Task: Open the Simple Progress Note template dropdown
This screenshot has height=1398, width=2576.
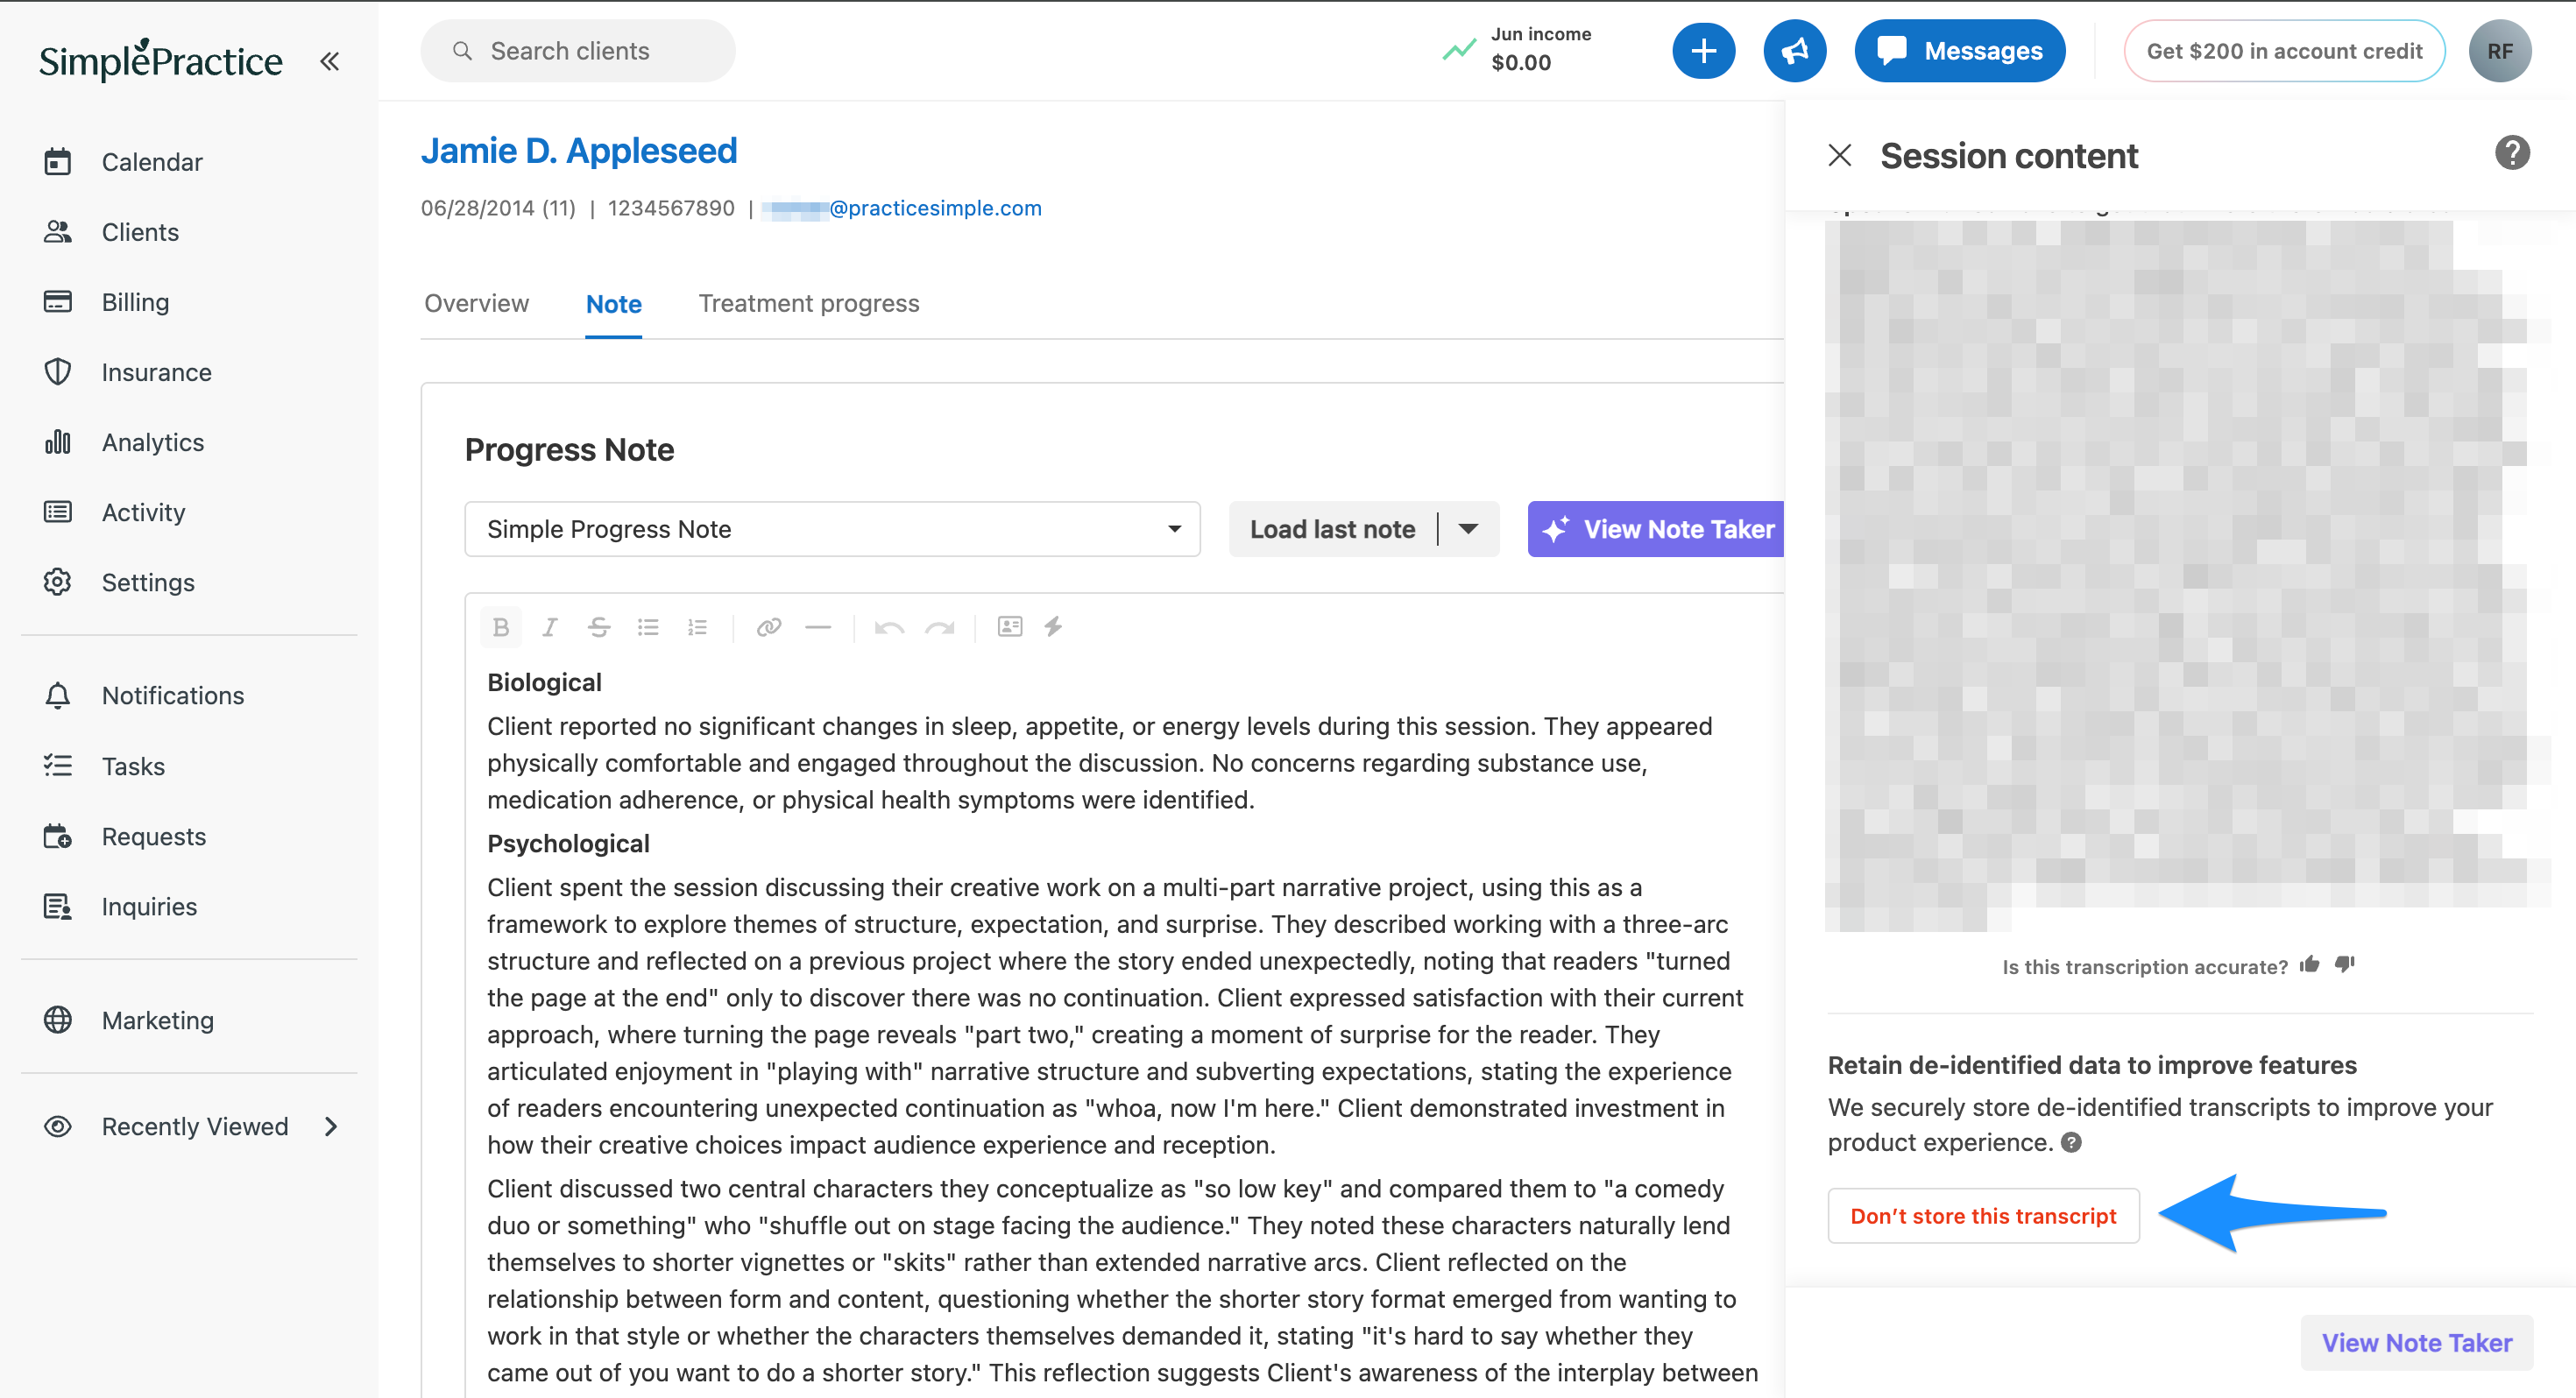Action: tap(833, 529)
